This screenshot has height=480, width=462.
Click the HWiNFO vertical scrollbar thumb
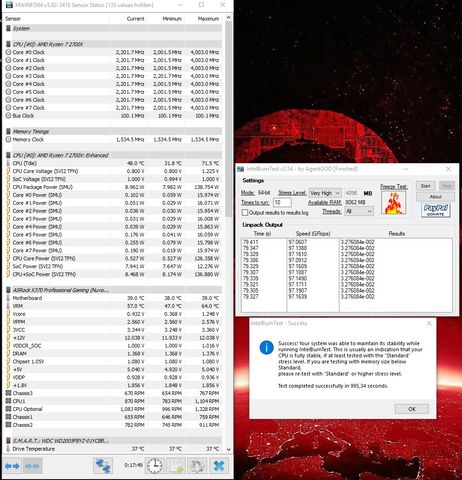click(x=228, y=118)
